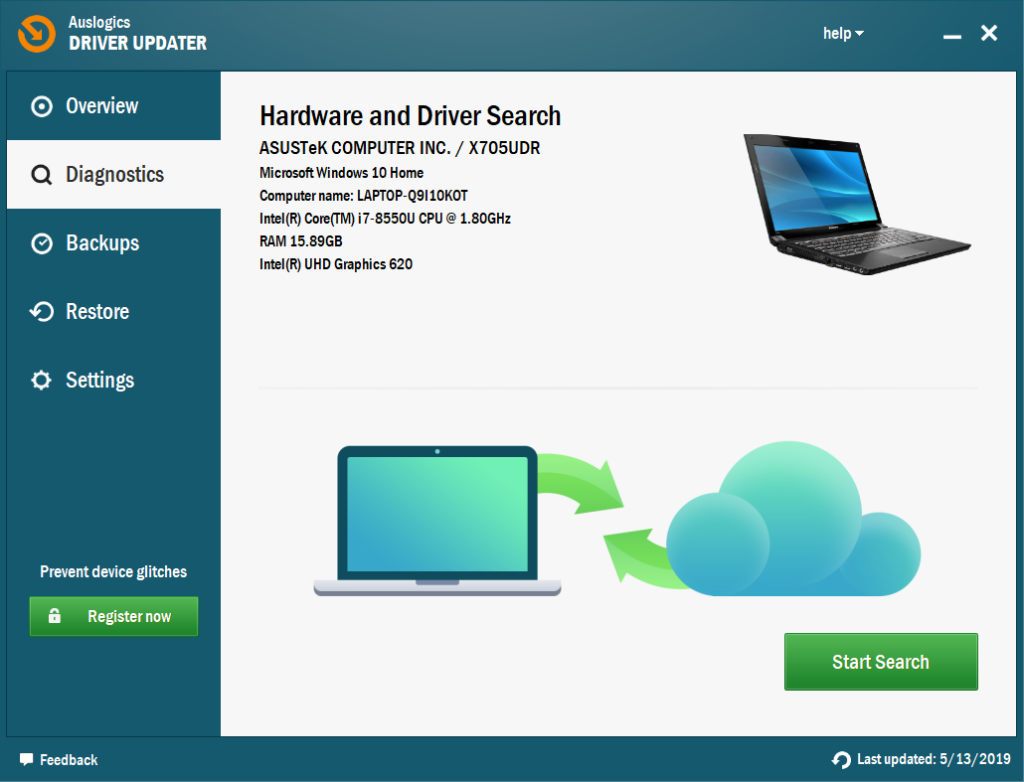Open the Backups section label
The height and width of the screenshot is (782, 1024).
[102, 244]
